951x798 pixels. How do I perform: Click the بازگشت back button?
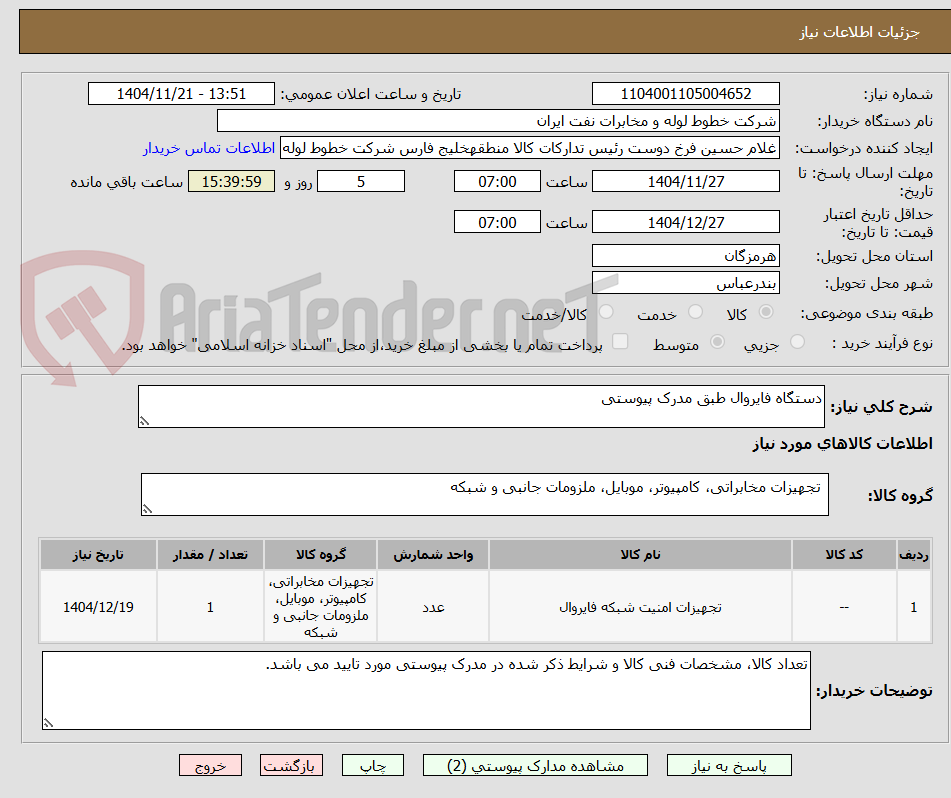click(291, 765)
